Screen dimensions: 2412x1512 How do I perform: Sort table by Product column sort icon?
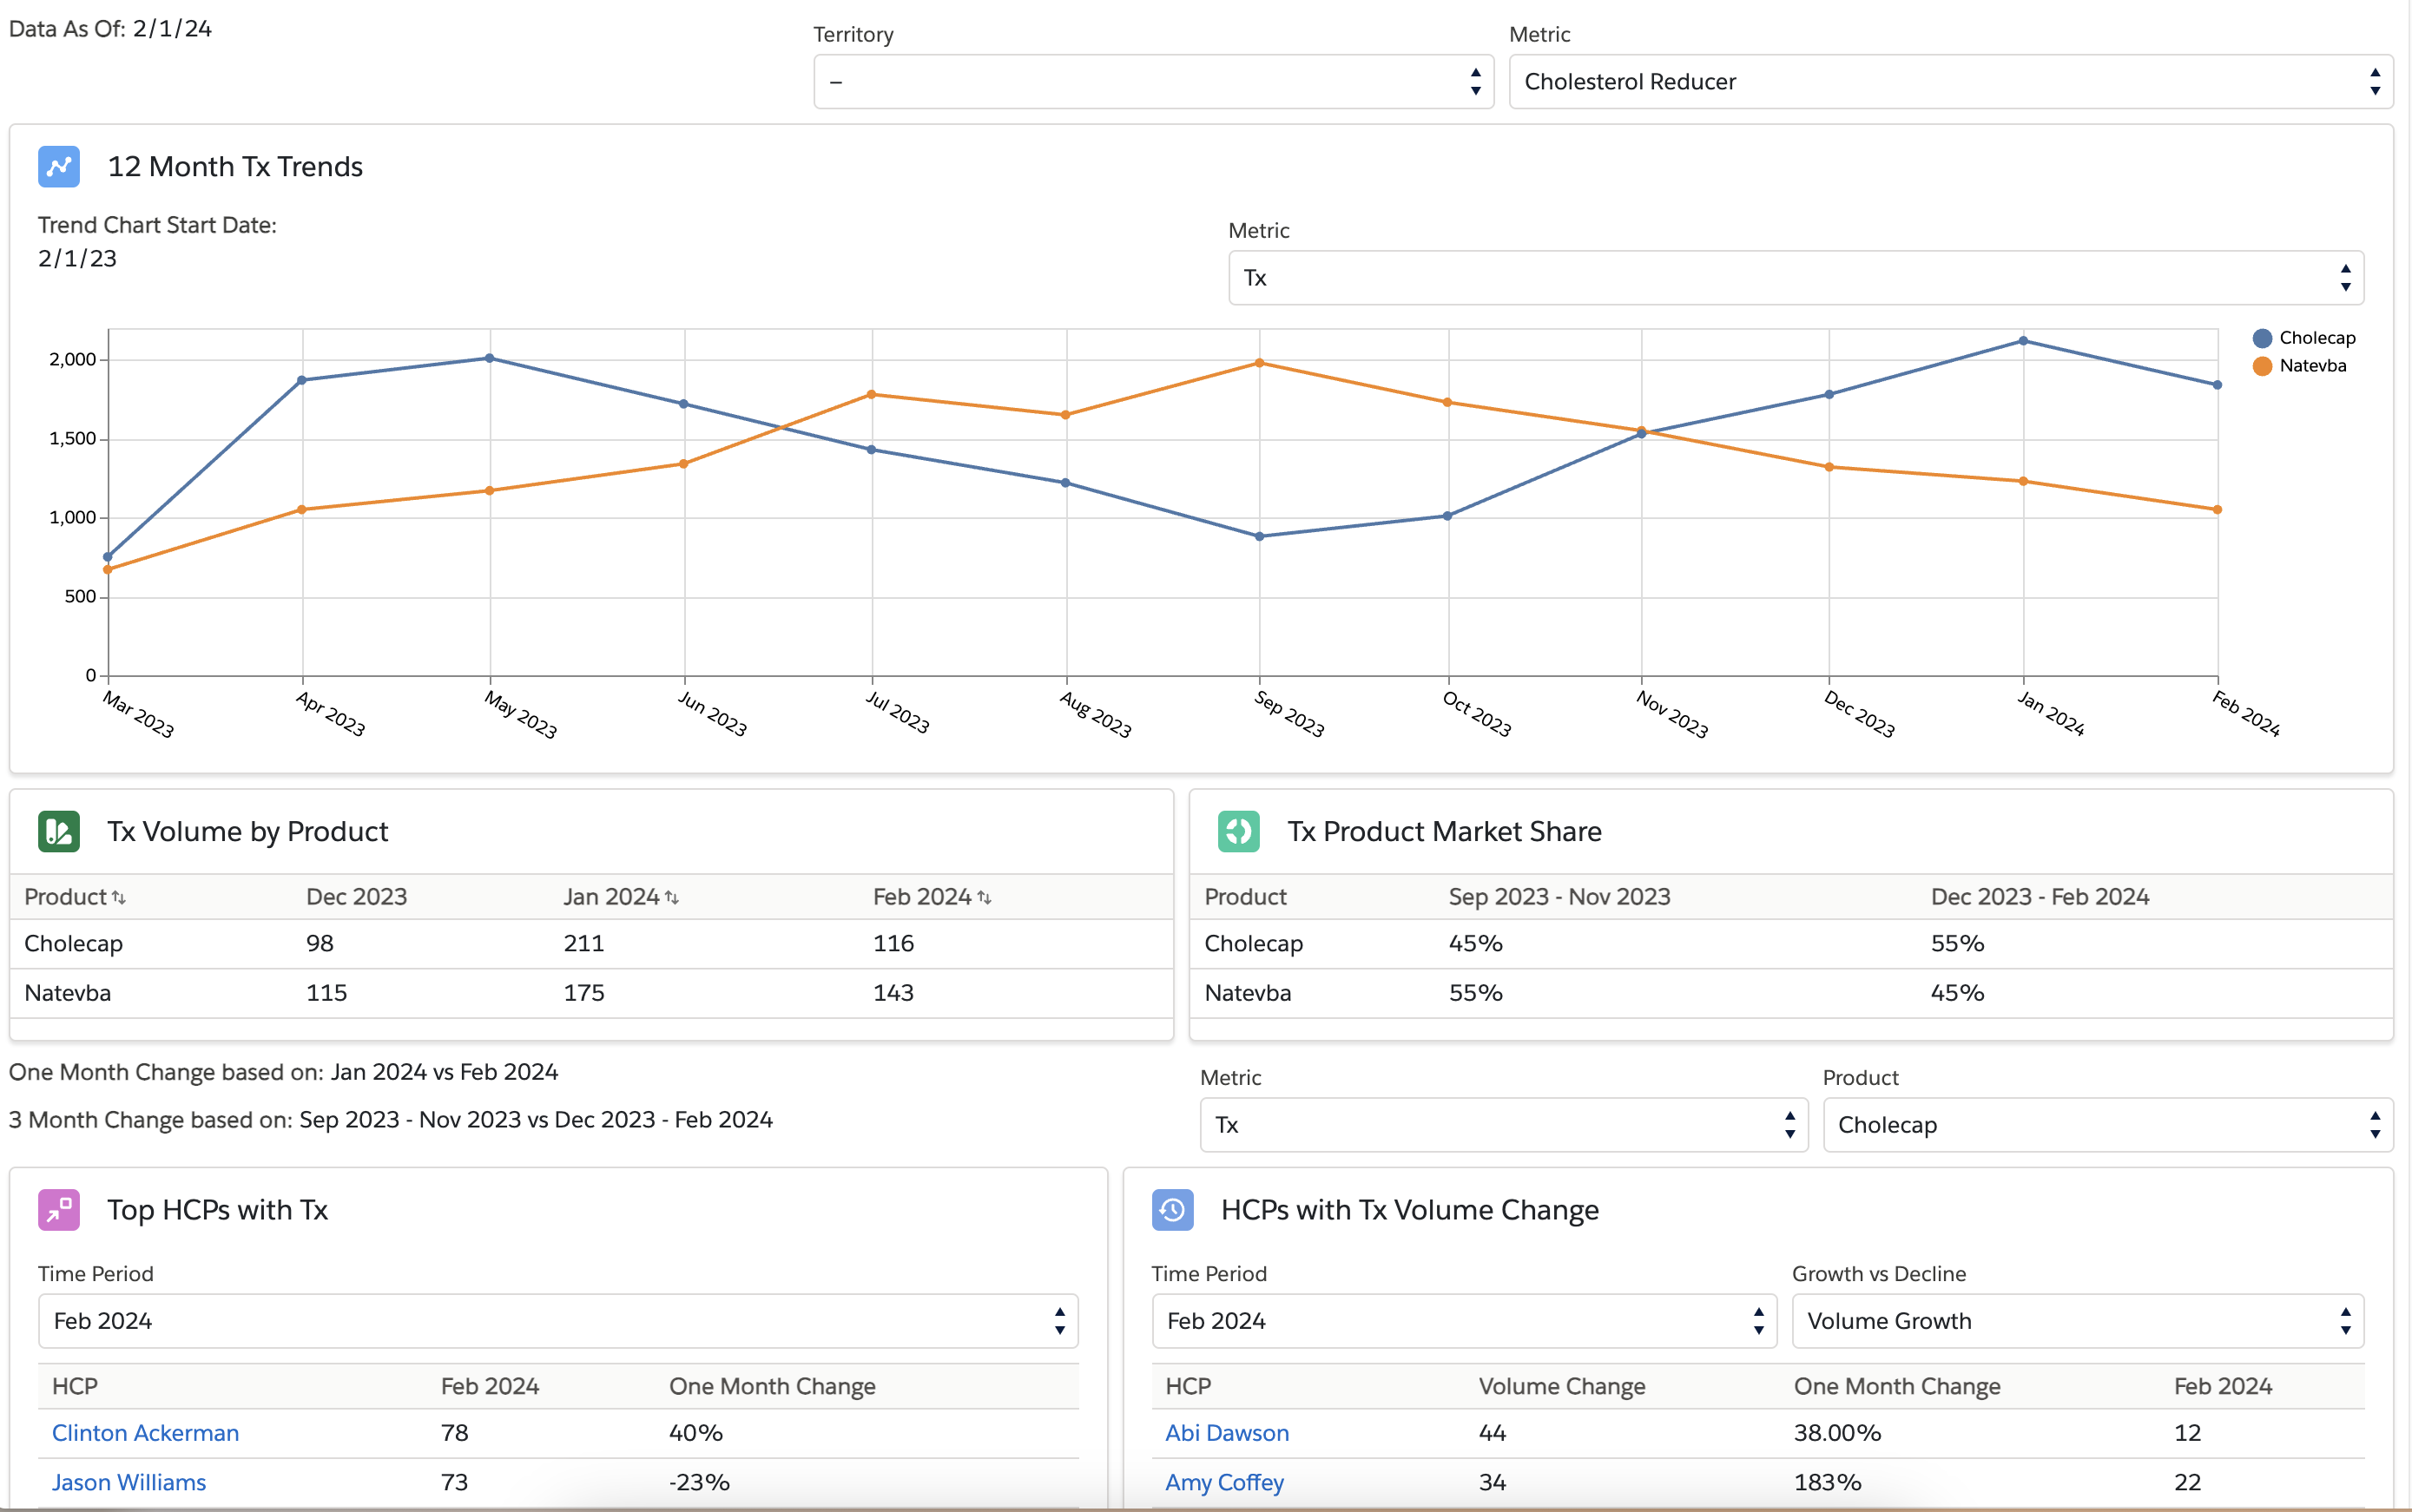click(x=119, y=898)
